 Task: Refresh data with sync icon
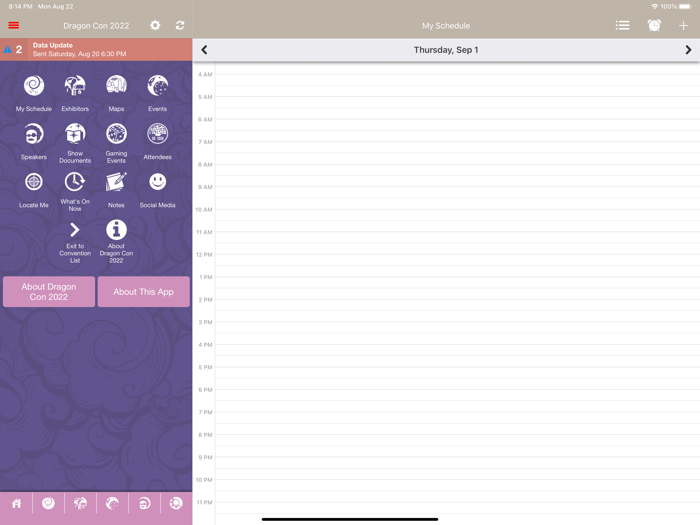tap(180, 25)
